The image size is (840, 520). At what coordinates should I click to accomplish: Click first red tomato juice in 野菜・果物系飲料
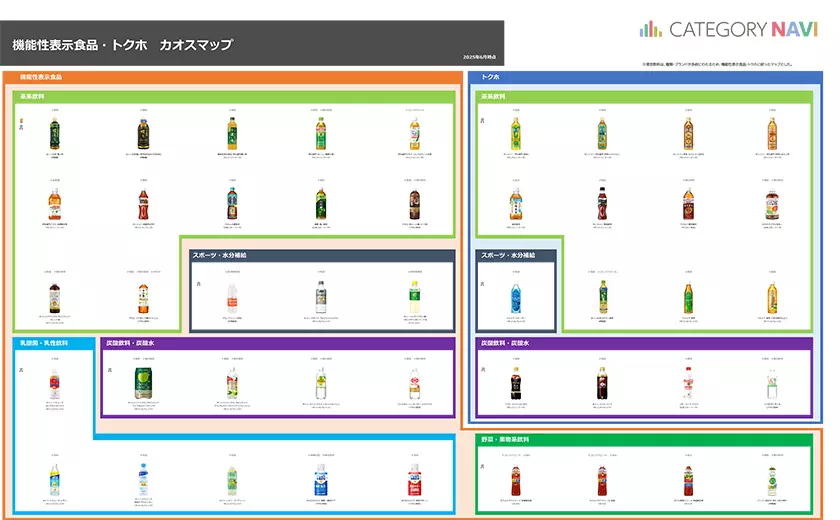point(515,481)
